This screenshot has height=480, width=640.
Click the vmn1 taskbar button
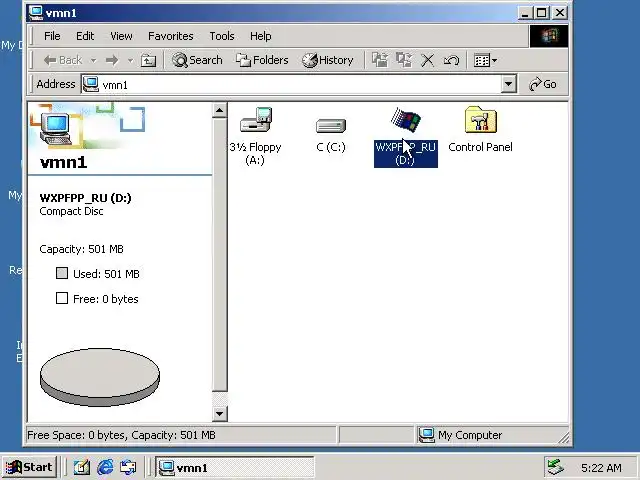pos(235,467)
